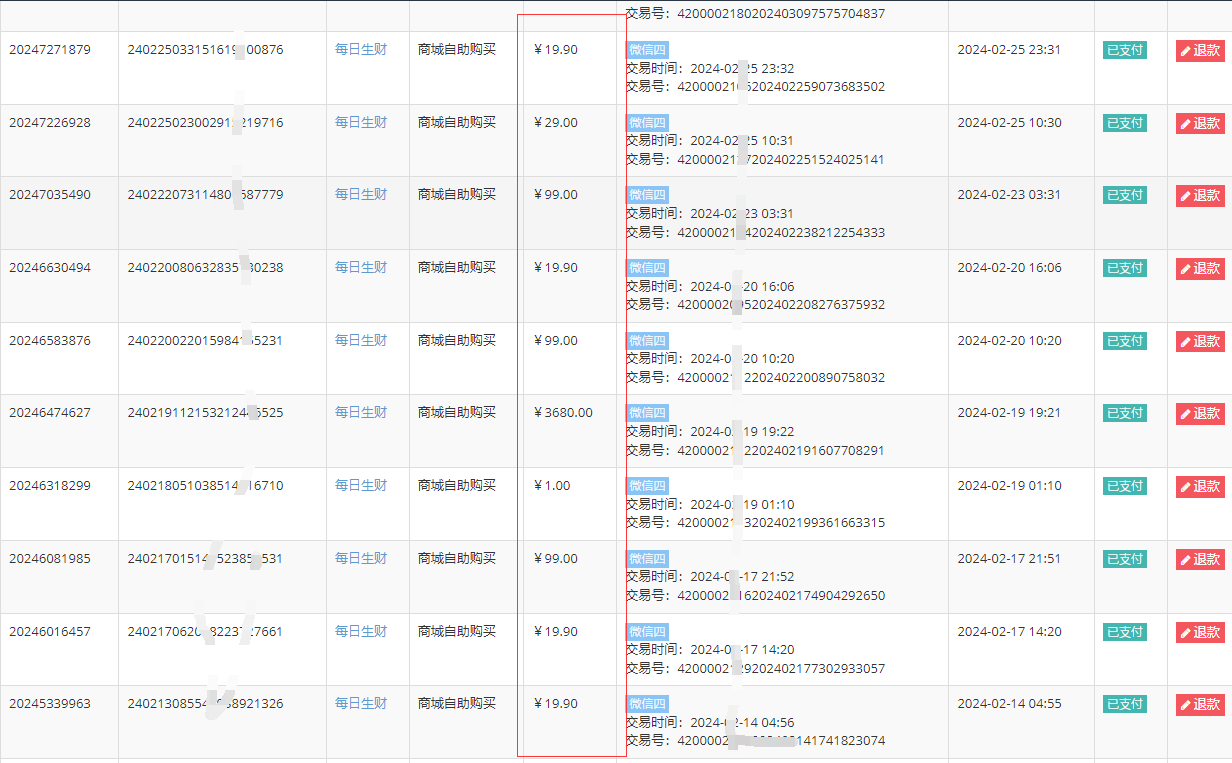This screenshot has width=1232, height=763.
Task: Click 已支付 badge for order 20246630494
Action: pyautogui.click(x=1124, y=268)
